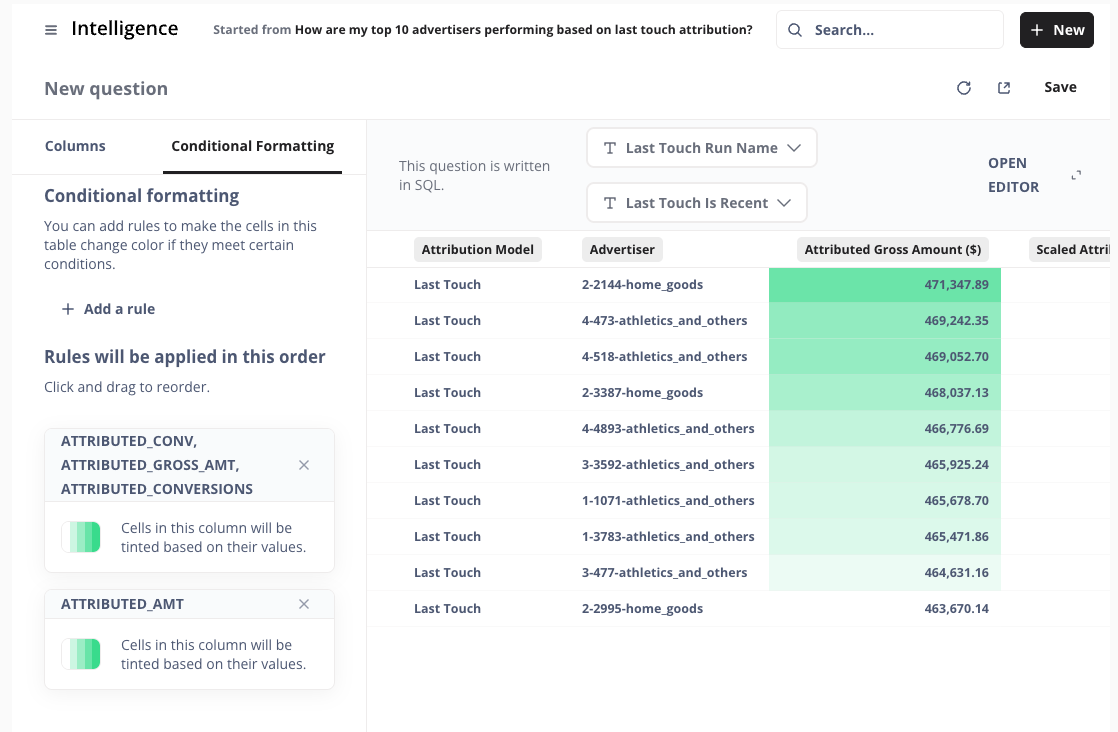The height and width of the screenshot is (732, 1118).
Task: Delete the ATTRIBUTED_AMT rule with X
Action: (304, 604)
